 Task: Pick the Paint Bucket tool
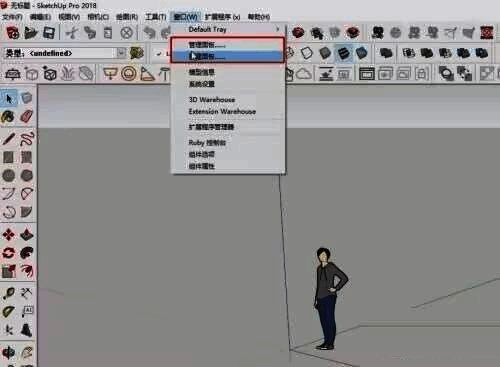point(8,116)
